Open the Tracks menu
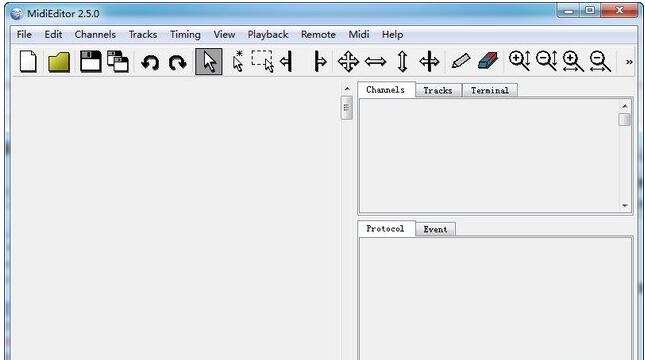 pos(143,35)
